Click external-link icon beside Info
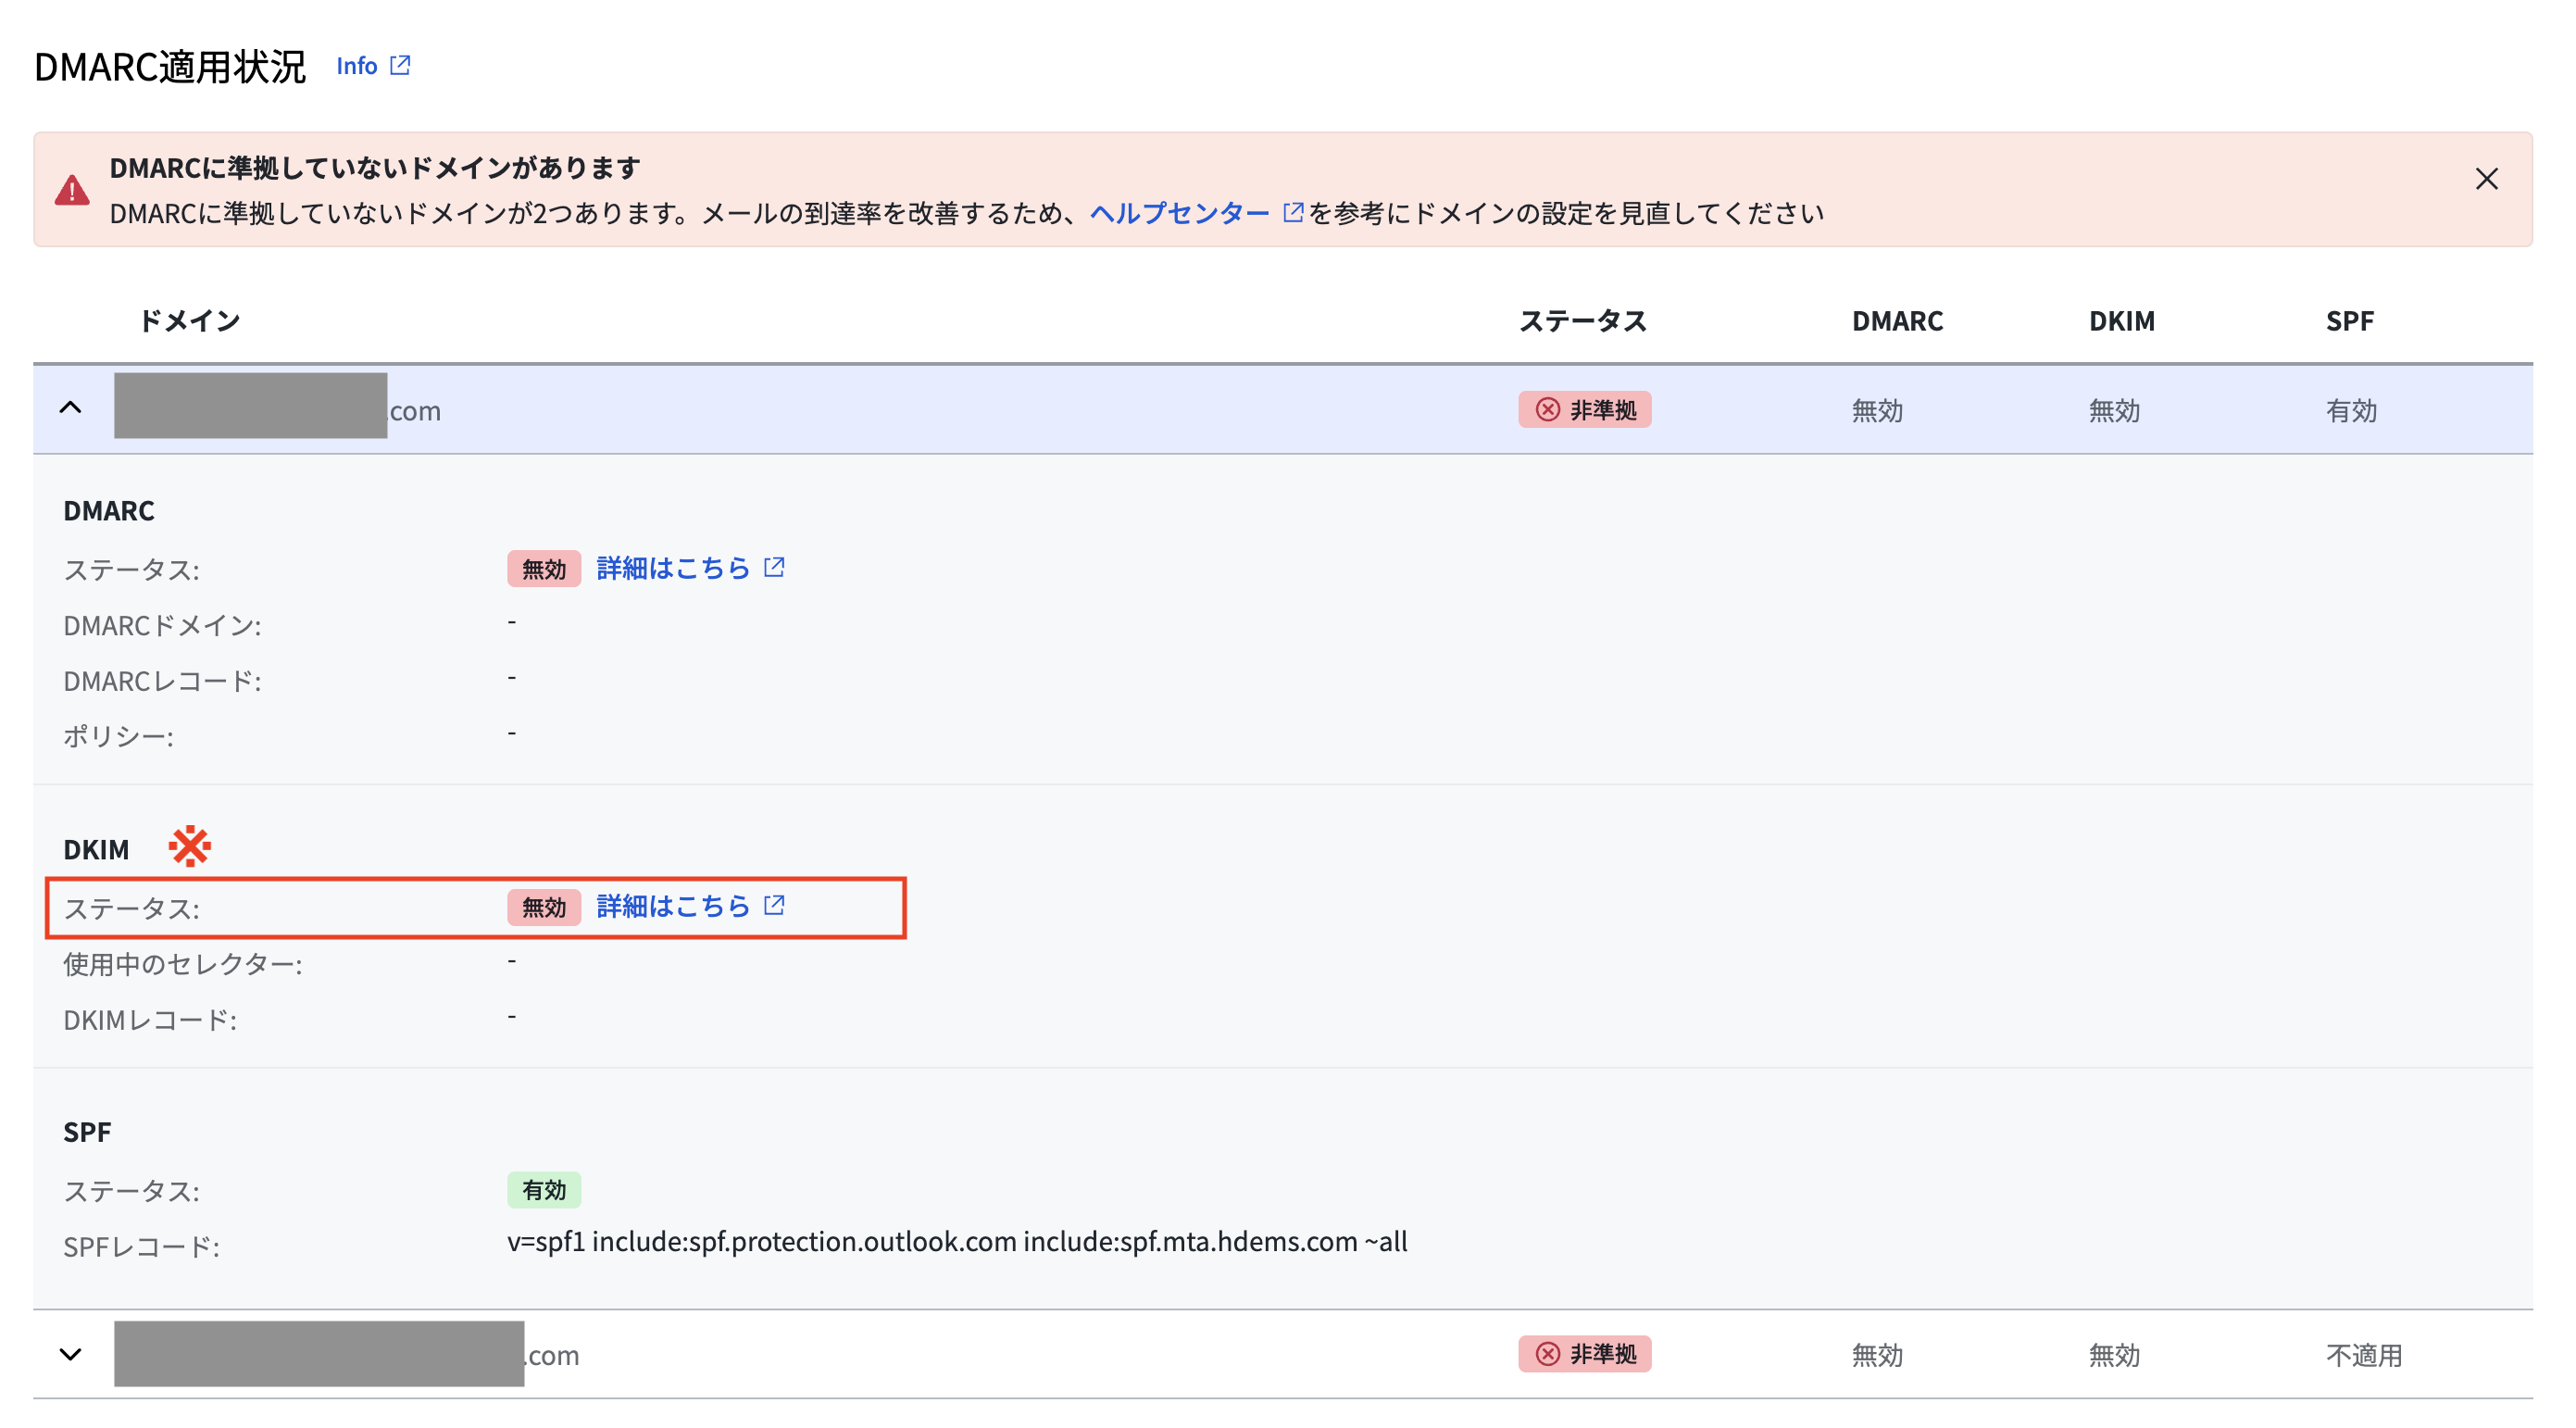 400,66
